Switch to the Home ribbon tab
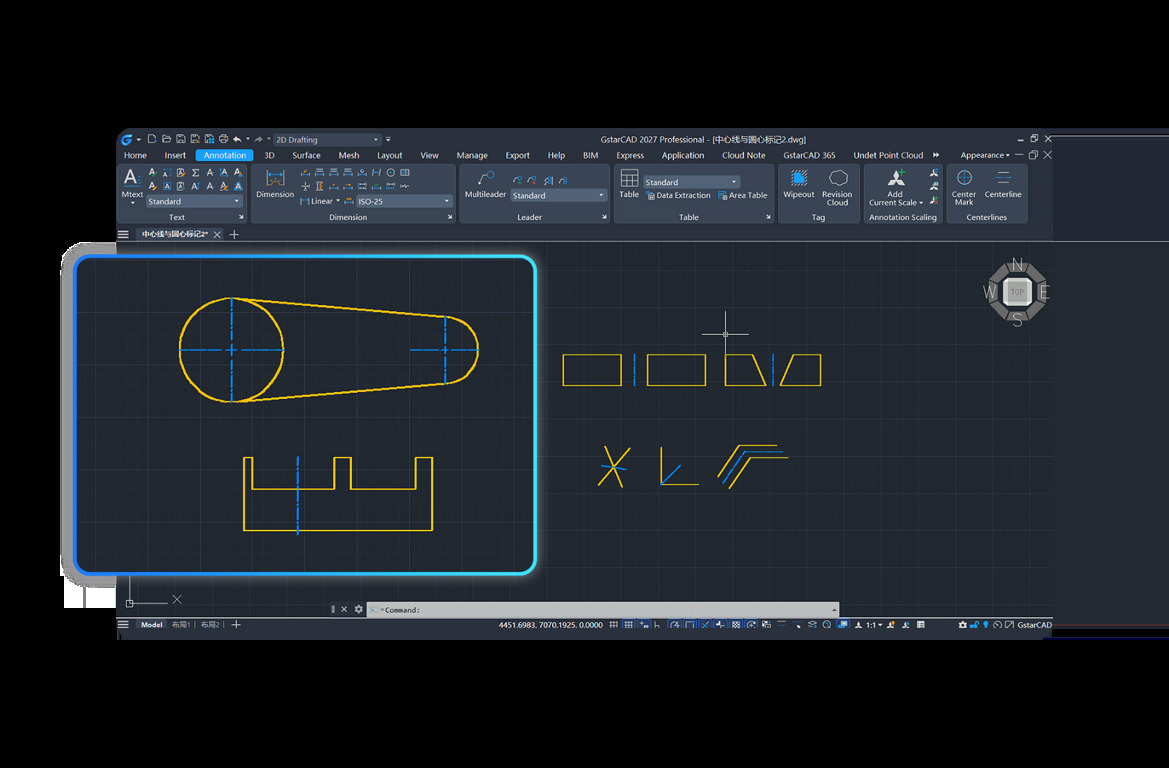Screen dimensions: 1169x768 [x=135, y=155]
